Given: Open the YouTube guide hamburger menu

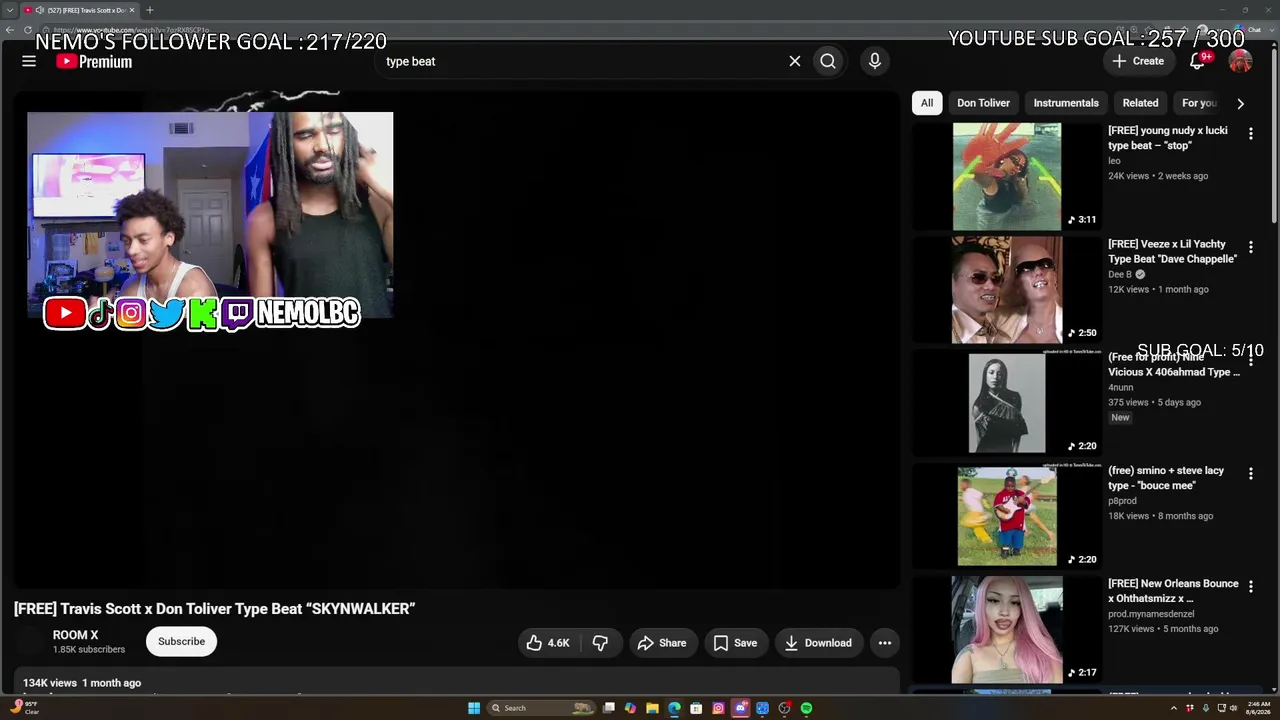Looking at the screenshot, I should 29,61.
